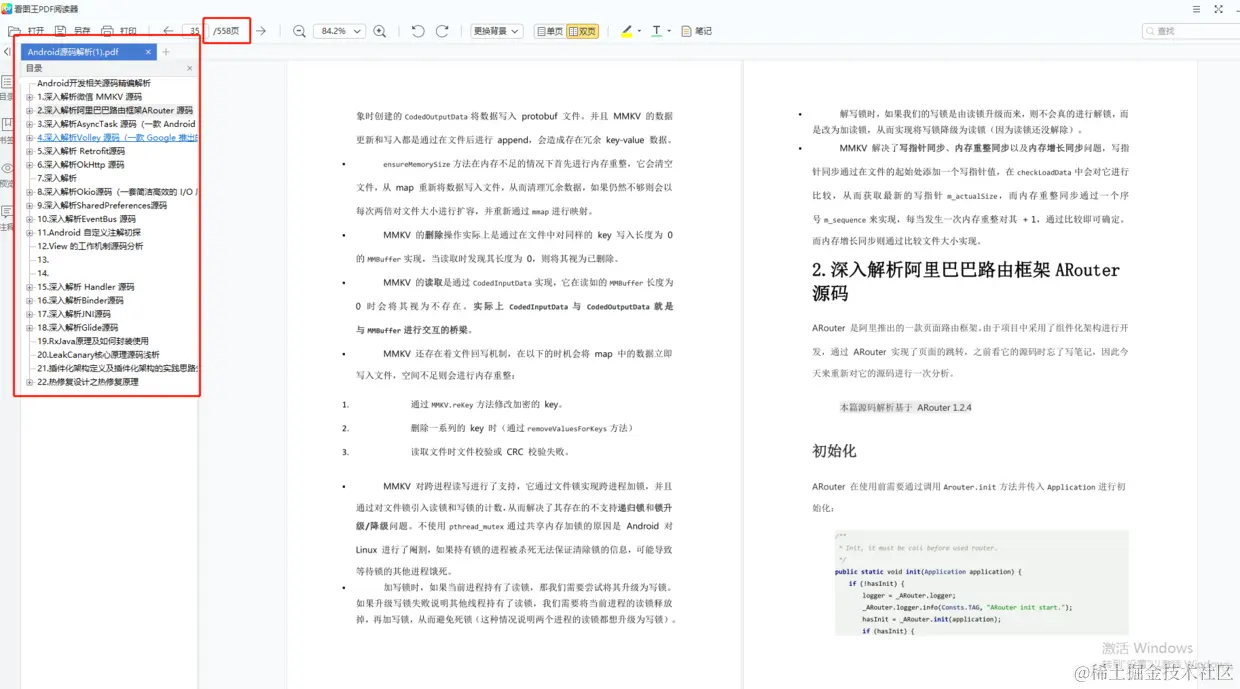Click the 初始化 heading in document
This screenshot has height=689, width=1240.
point(834,451)
